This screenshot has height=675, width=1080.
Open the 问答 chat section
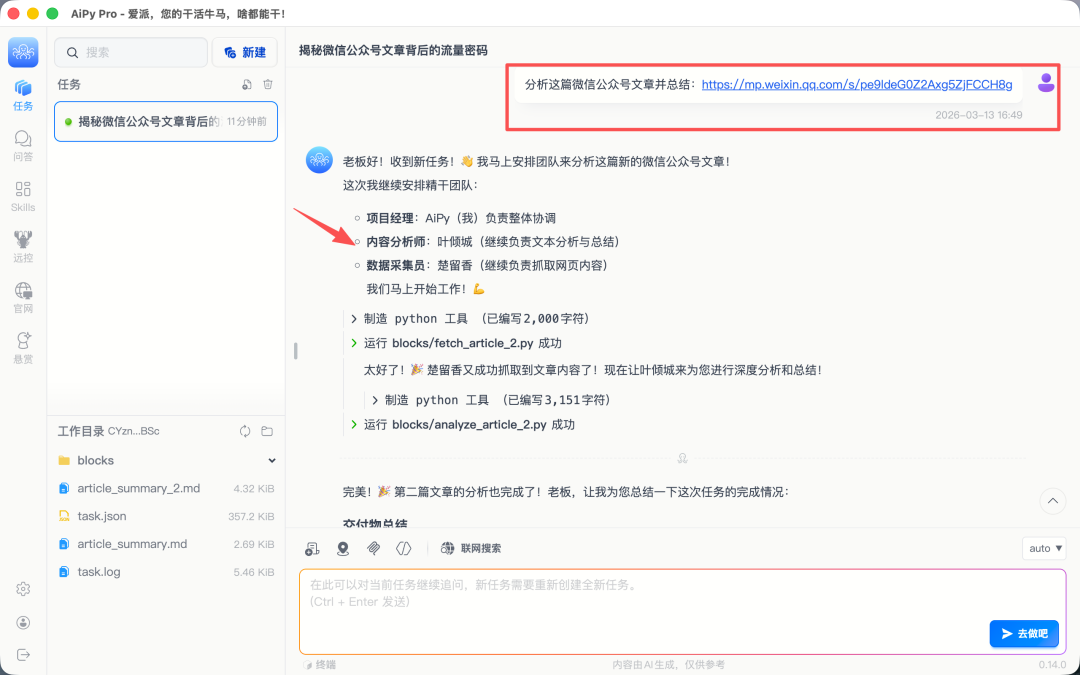pos(23,146)
